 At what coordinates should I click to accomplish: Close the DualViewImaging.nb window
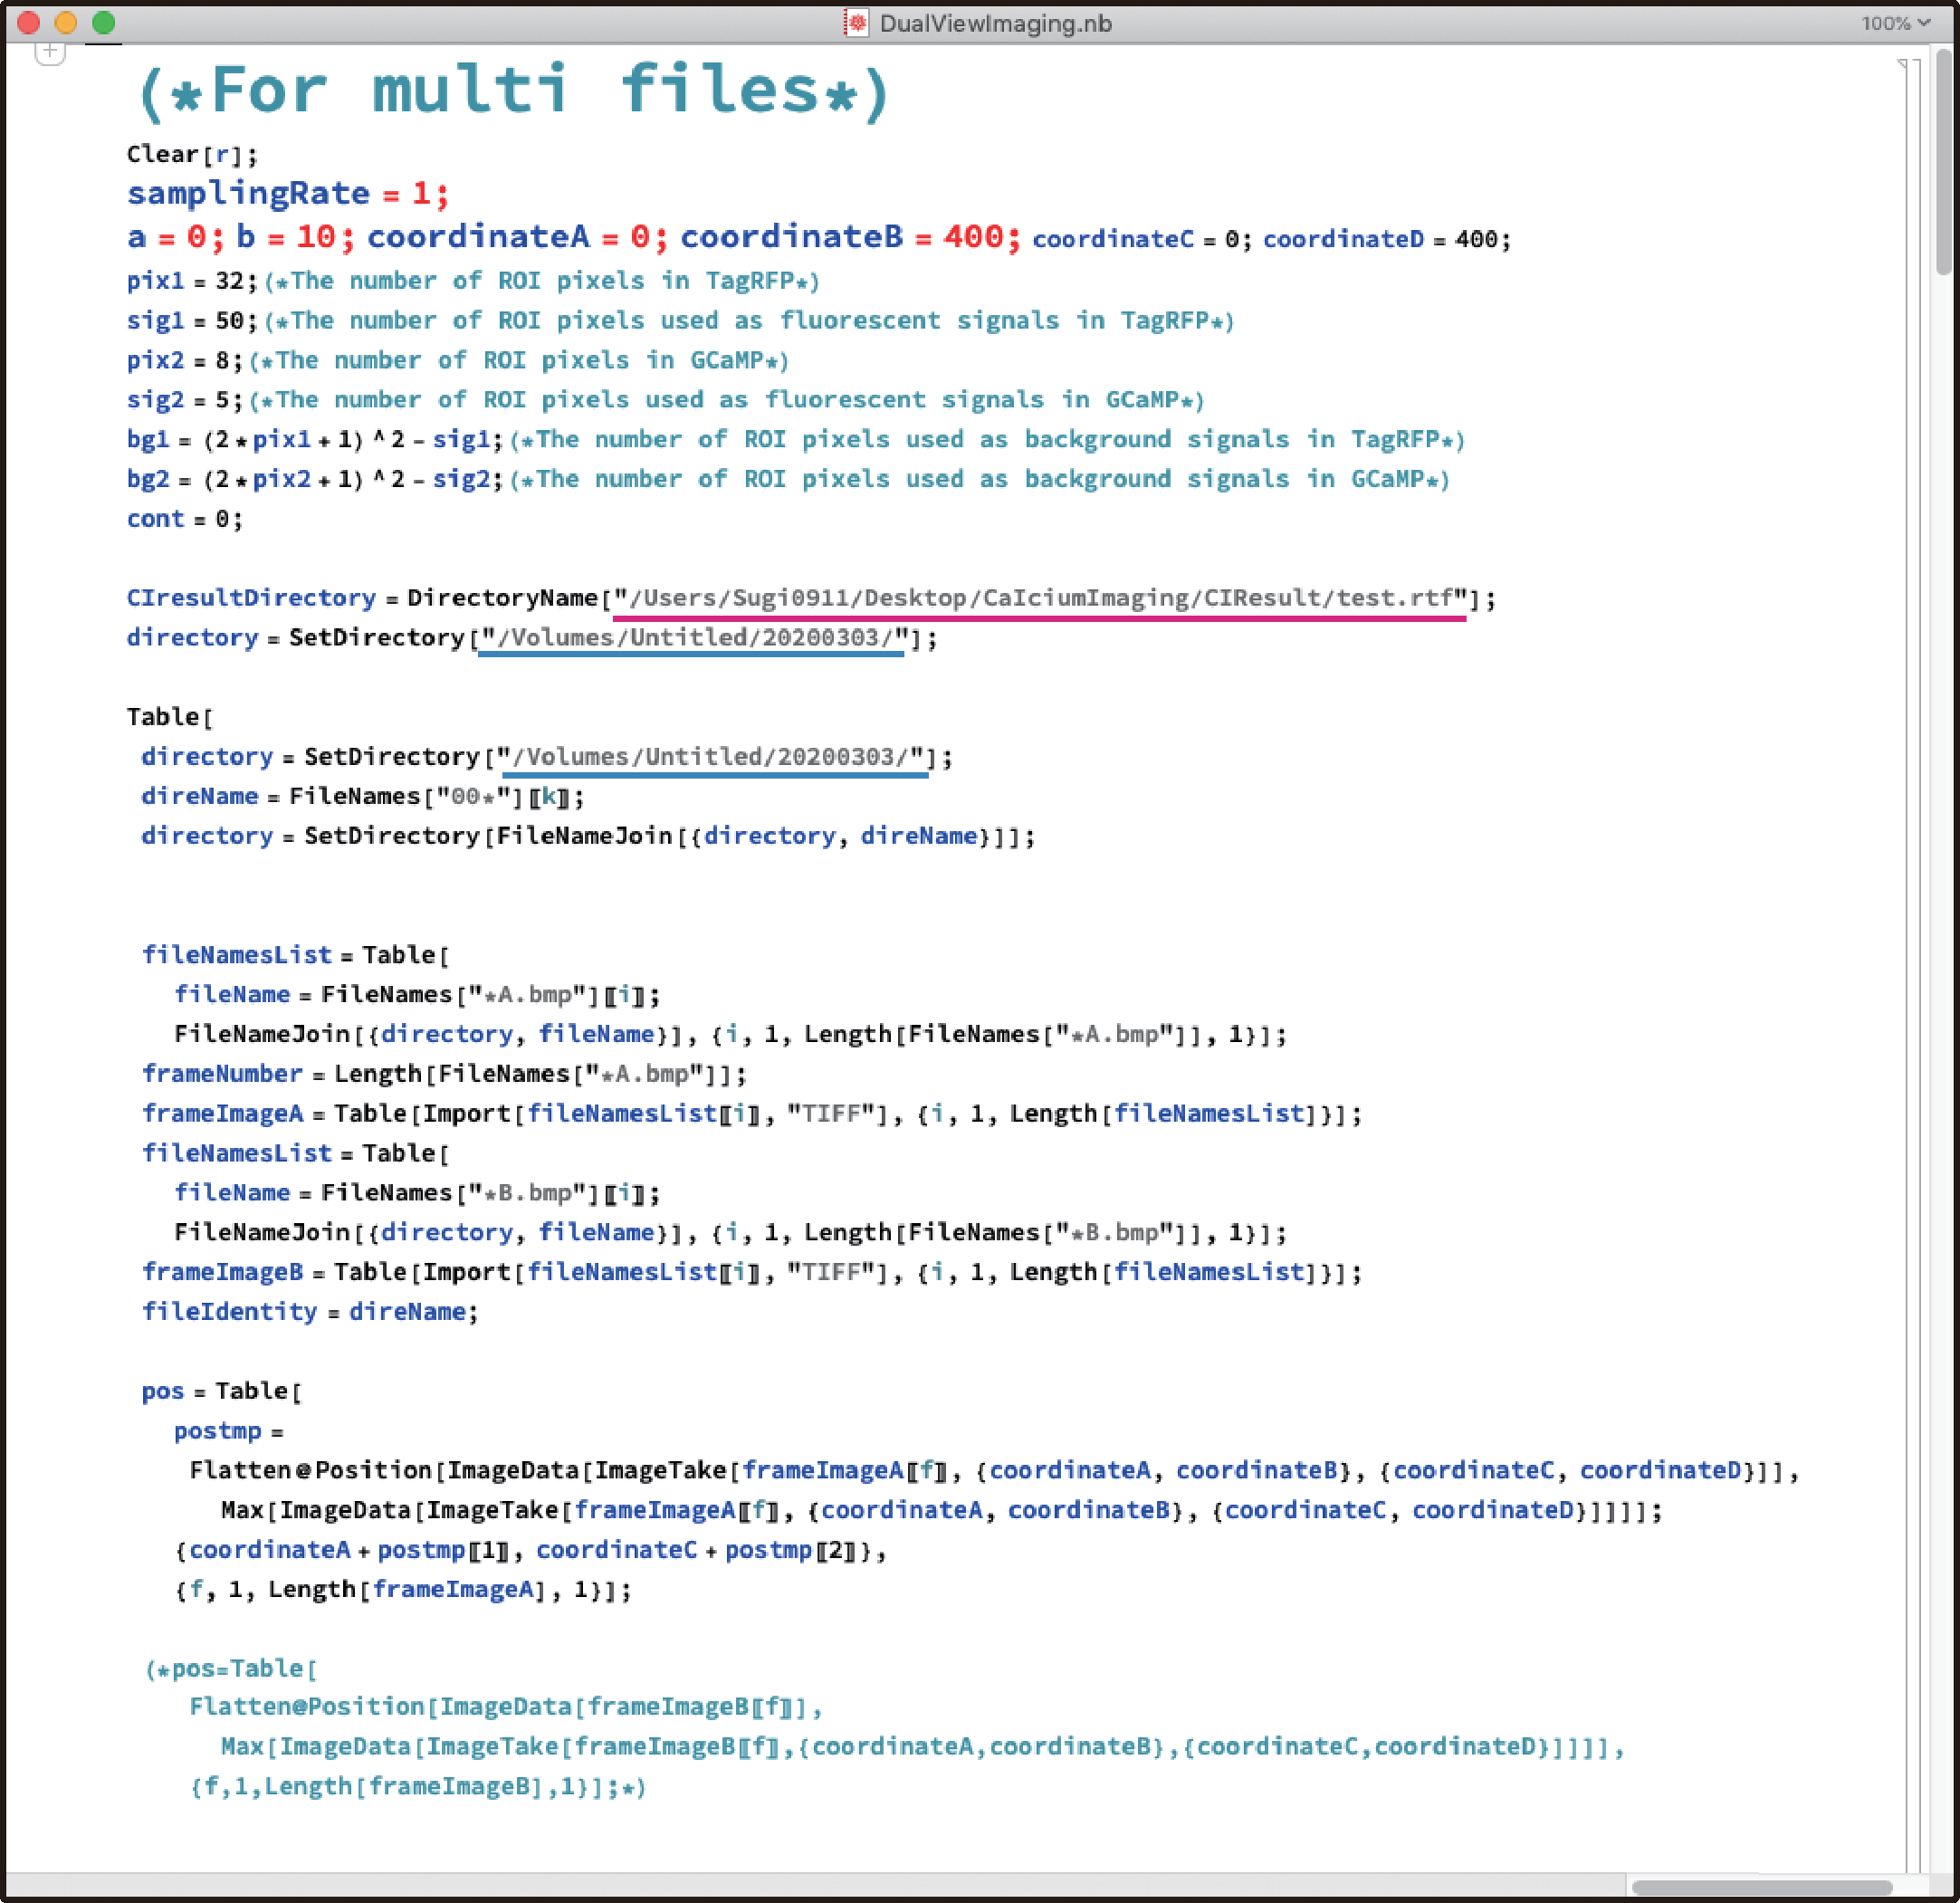[28, 22]
